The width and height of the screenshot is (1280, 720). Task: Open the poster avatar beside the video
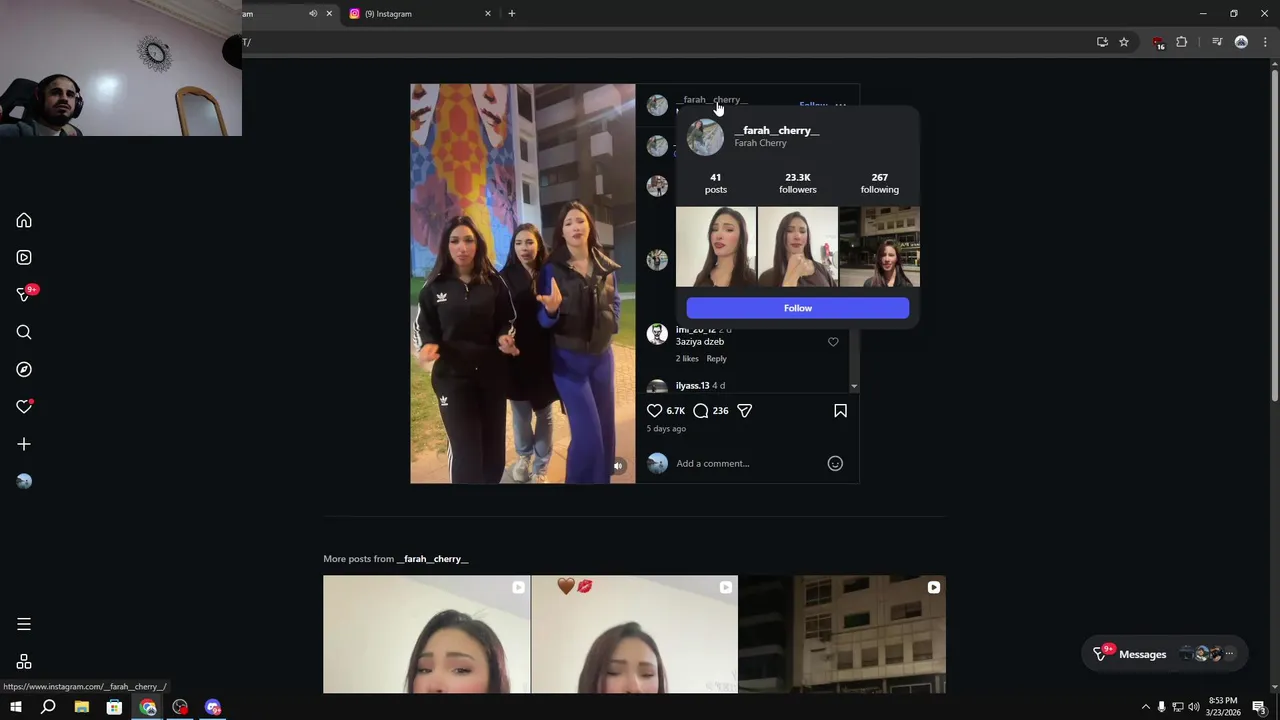[657, 105]
